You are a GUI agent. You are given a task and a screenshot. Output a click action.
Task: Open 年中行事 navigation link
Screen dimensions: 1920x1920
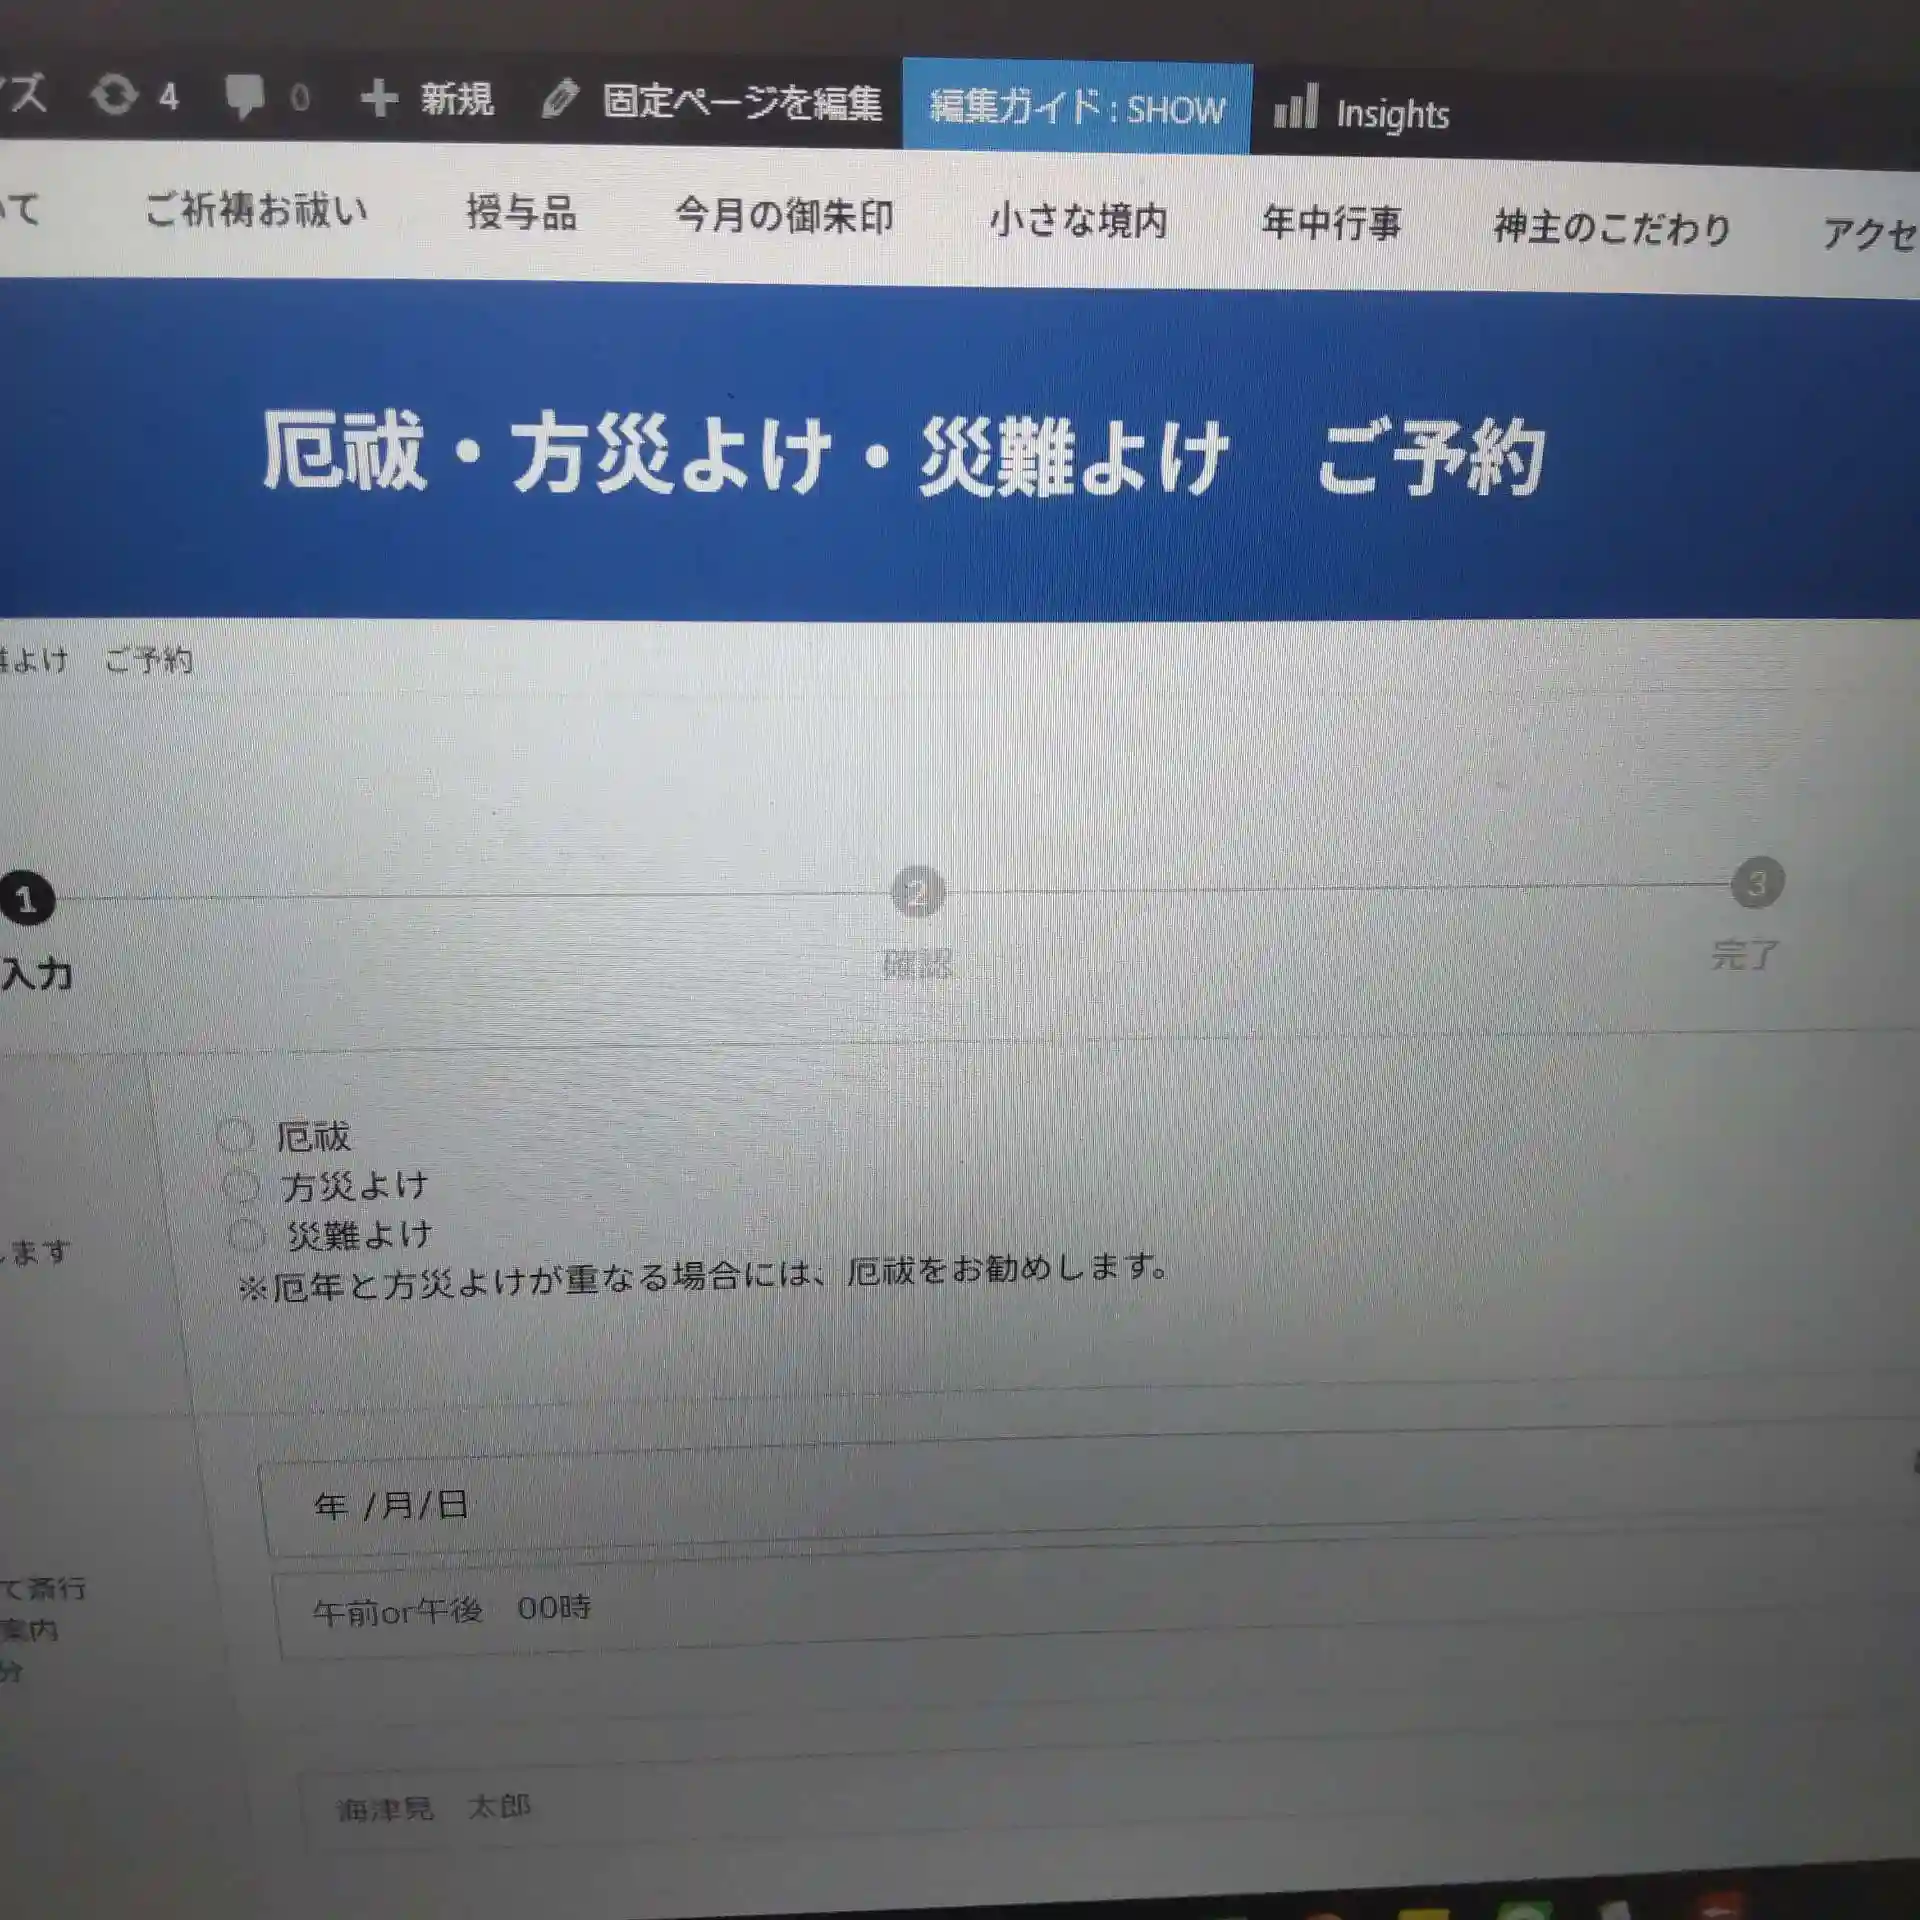point(1331,222)
